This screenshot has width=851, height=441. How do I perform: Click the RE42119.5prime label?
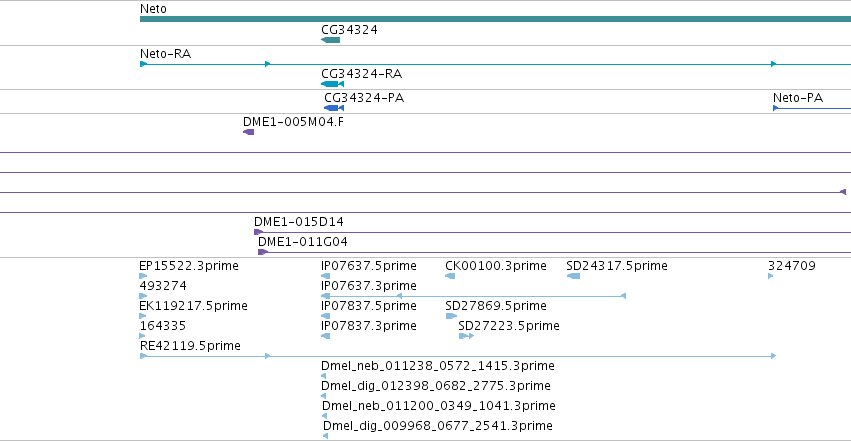coord(190,346)
